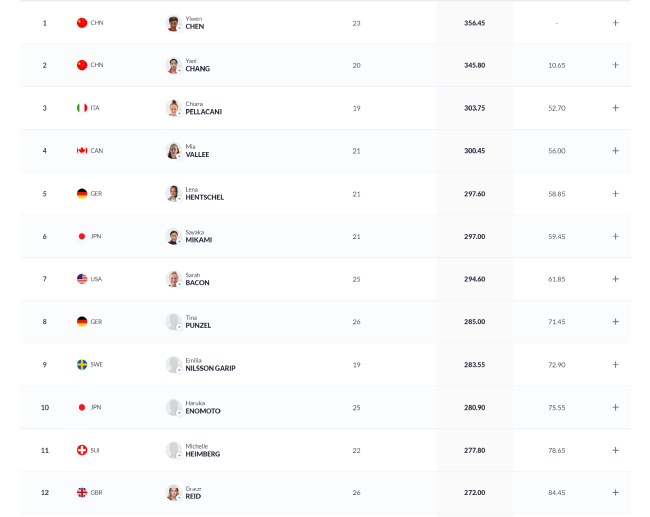Screen dimensions: 650x517
Task: Click the Sweden flag icon
Action: click(x=82, y=364)
